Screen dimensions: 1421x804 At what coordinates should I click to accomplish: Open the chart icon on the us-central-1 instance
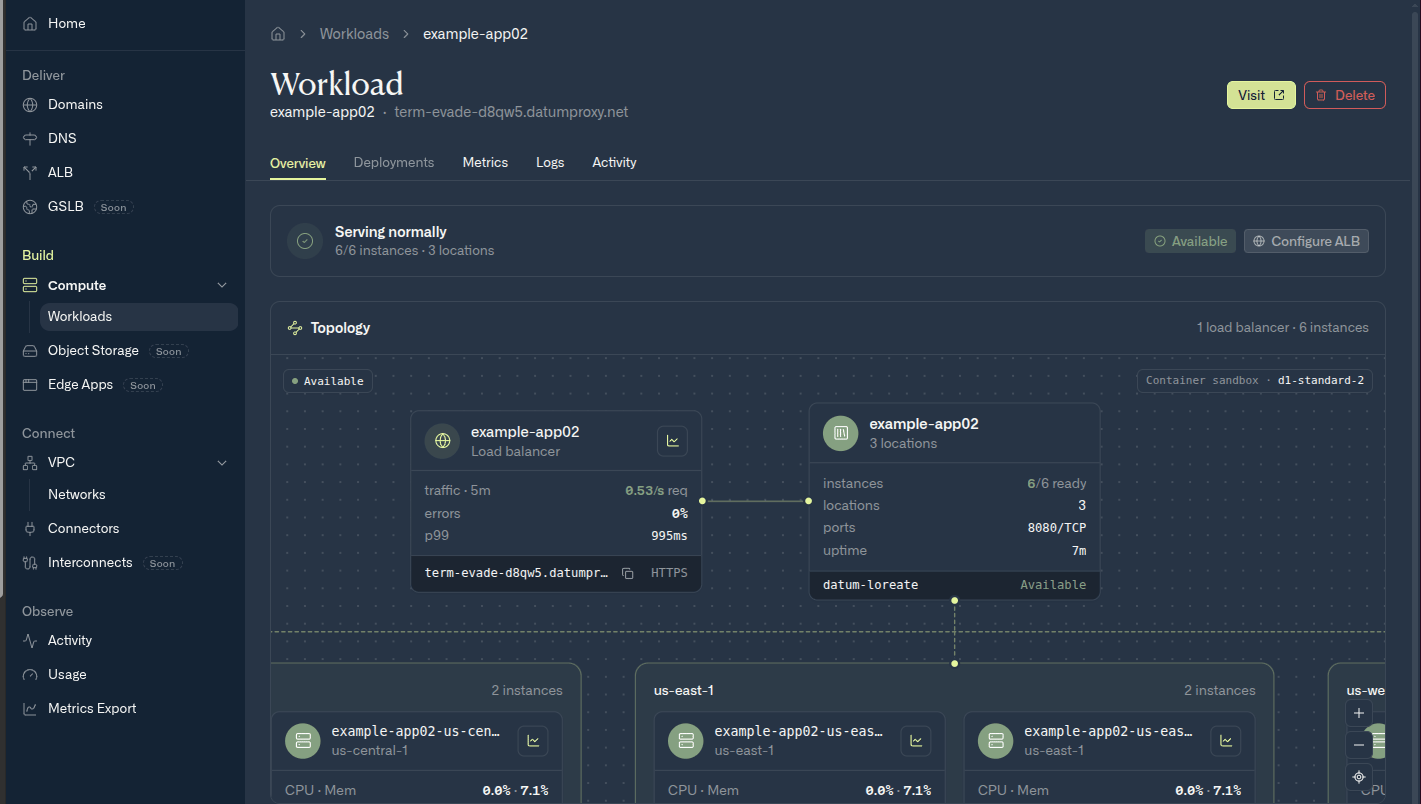point(533,741)
